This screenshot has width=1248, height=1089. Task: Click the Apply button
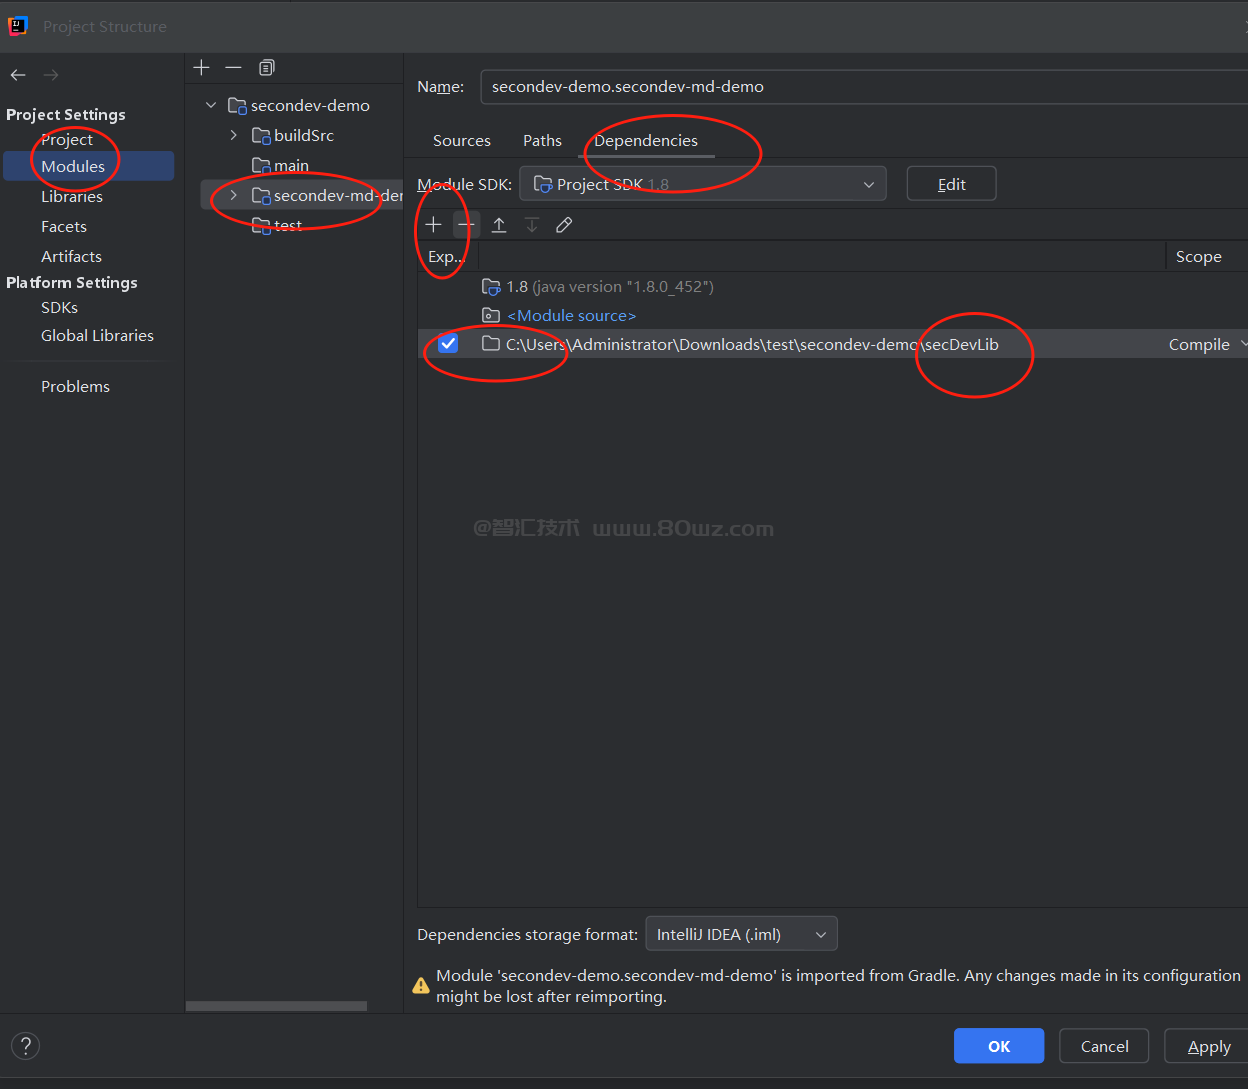[1208, 1046]
